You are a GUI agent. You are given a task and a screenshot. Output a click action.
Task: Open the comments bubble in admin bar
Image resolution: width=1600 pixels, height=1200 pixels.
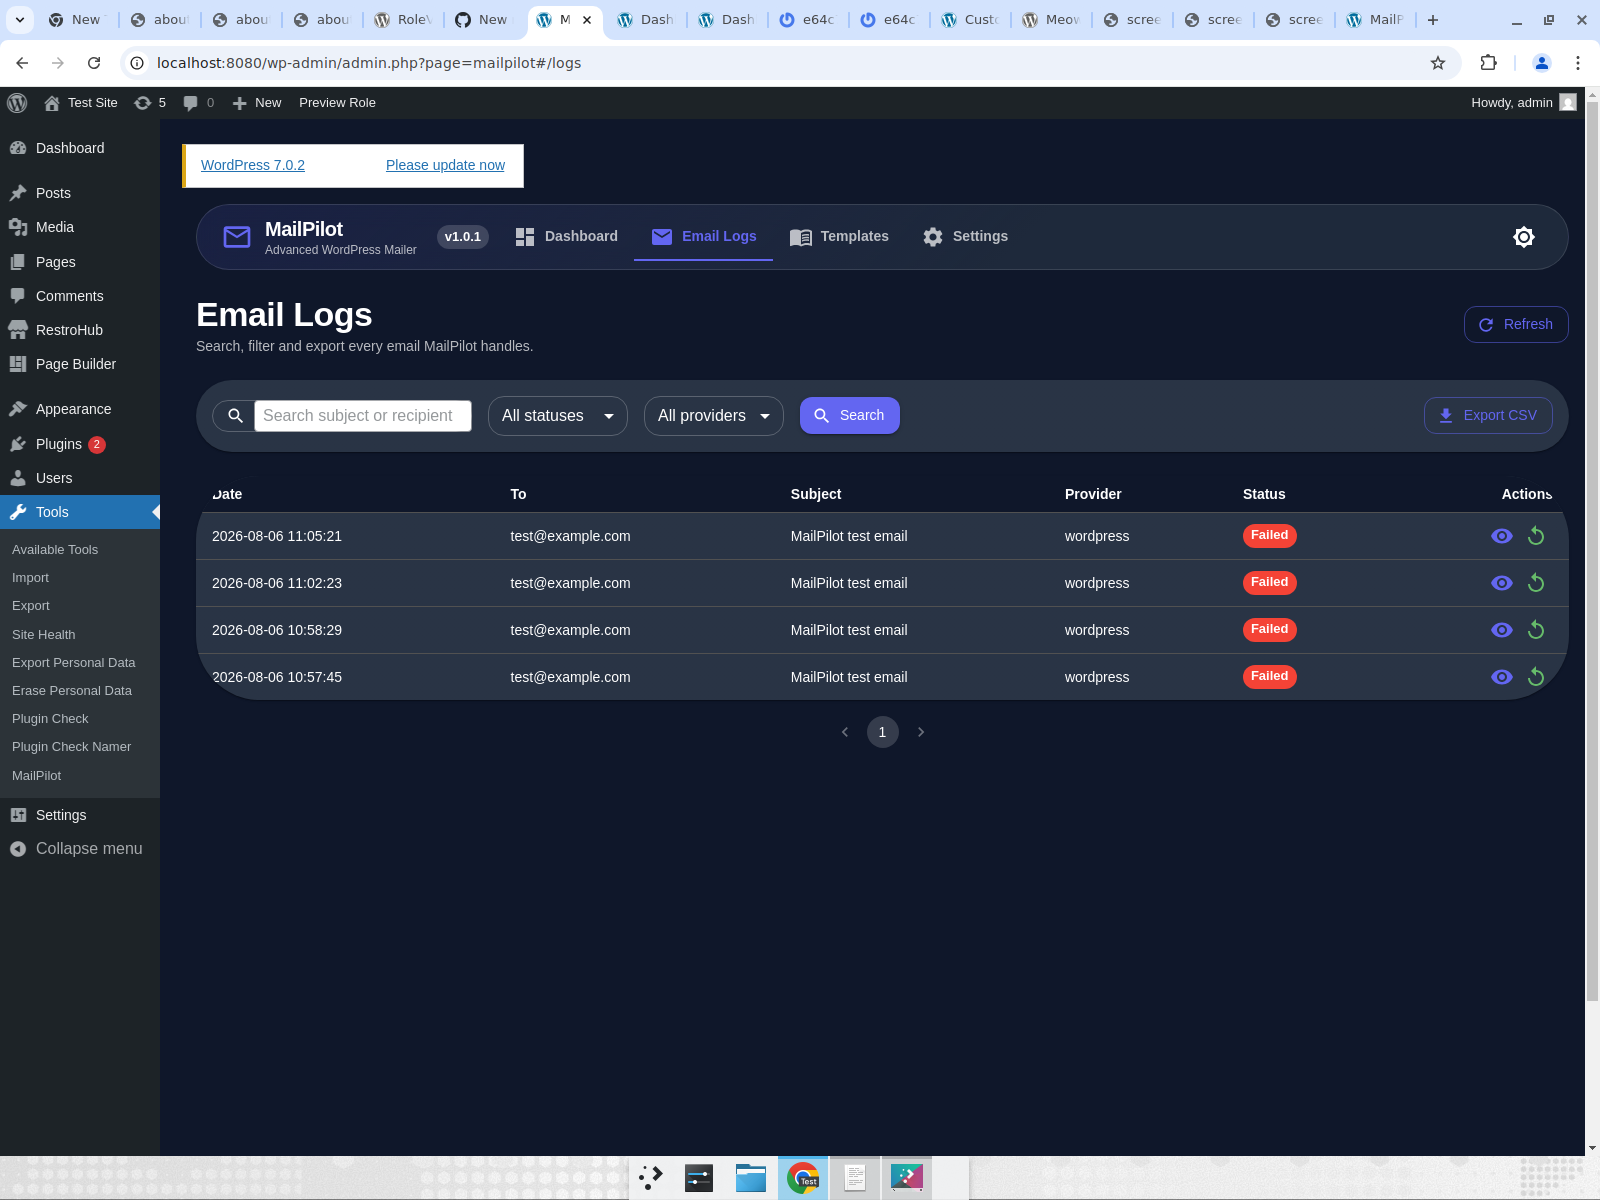coord(199,103)
